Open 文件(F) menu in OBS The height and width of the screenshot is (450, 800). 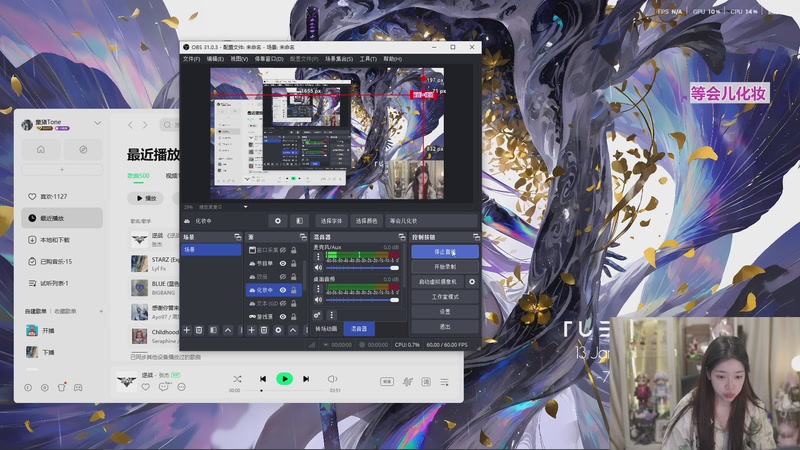point(191,59)
